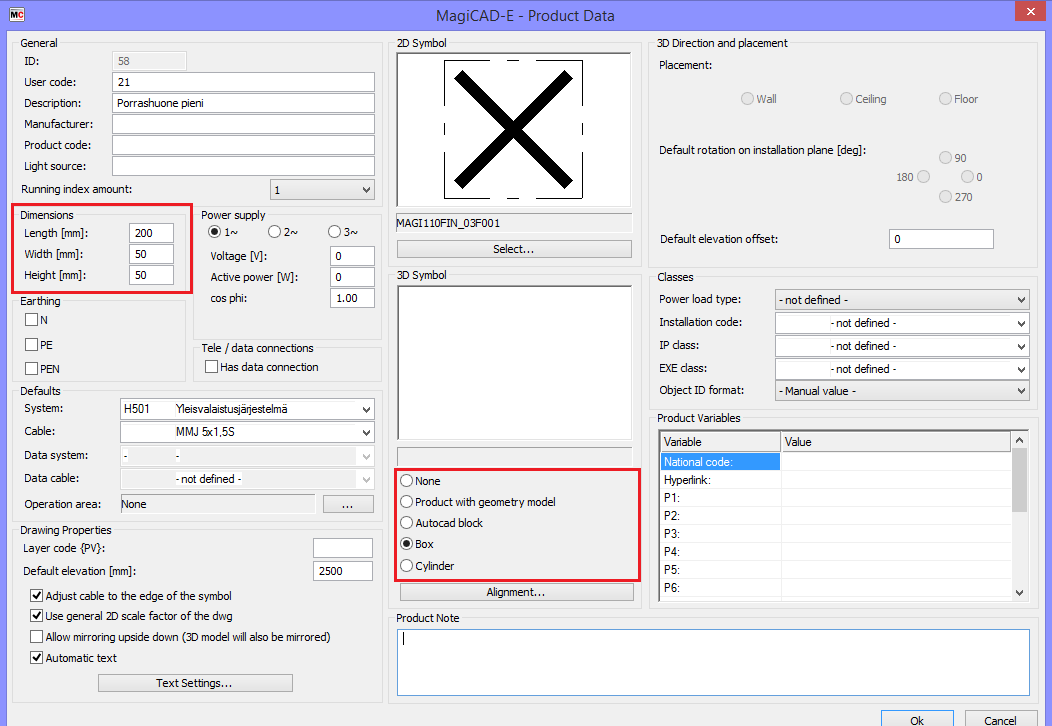Viewport: 1052px width, 726px height.
Task: Toggle Use general 2D scale factor of the dwg
Action: coord(37,615)
